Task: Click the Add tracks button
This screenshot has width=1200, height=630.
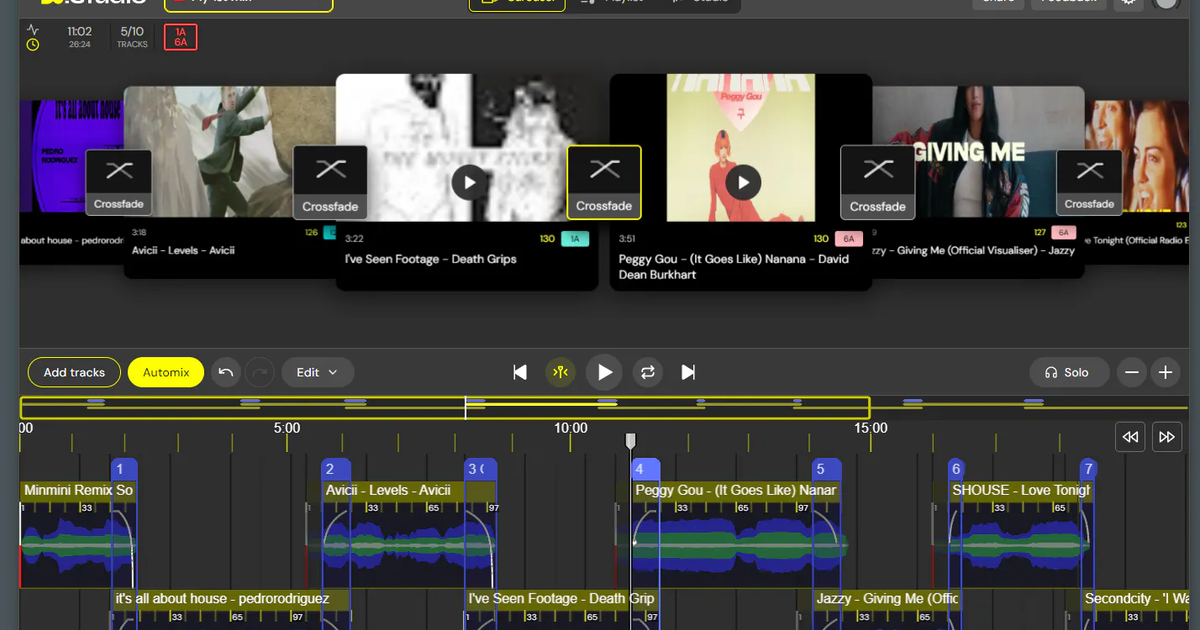Action: click(x=74, y=372)
